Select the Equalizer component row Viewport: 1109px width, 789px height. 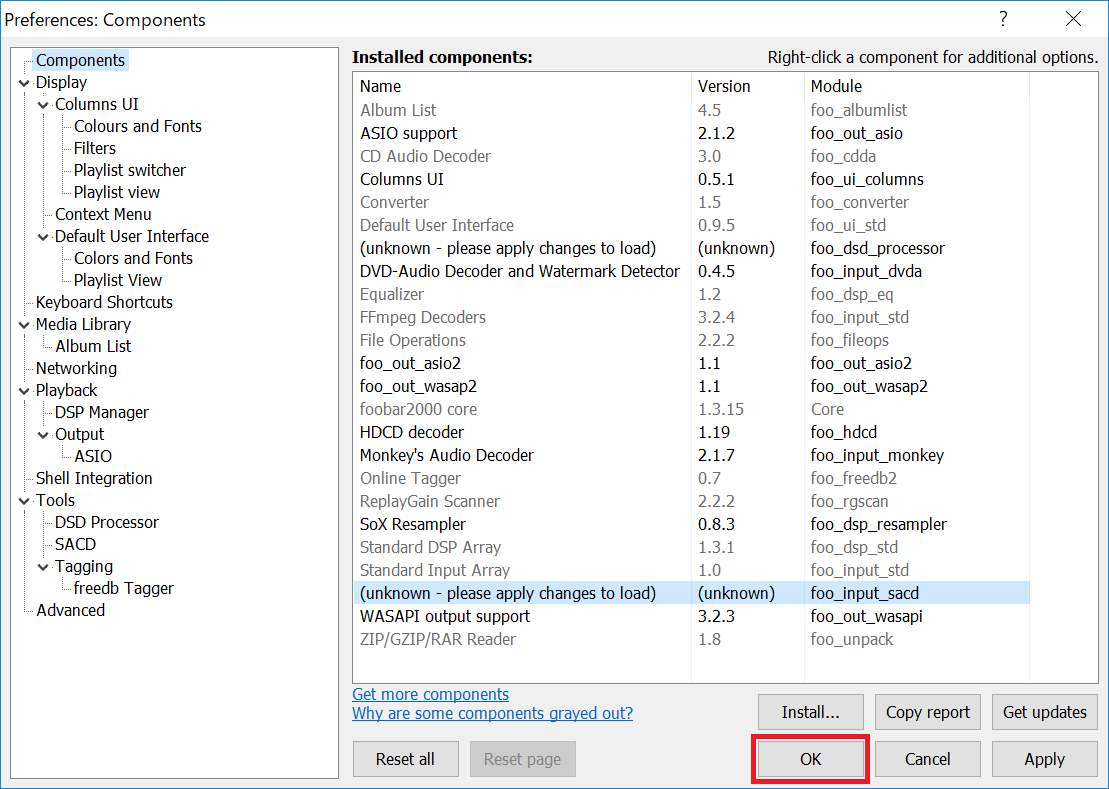pos(691,294)
